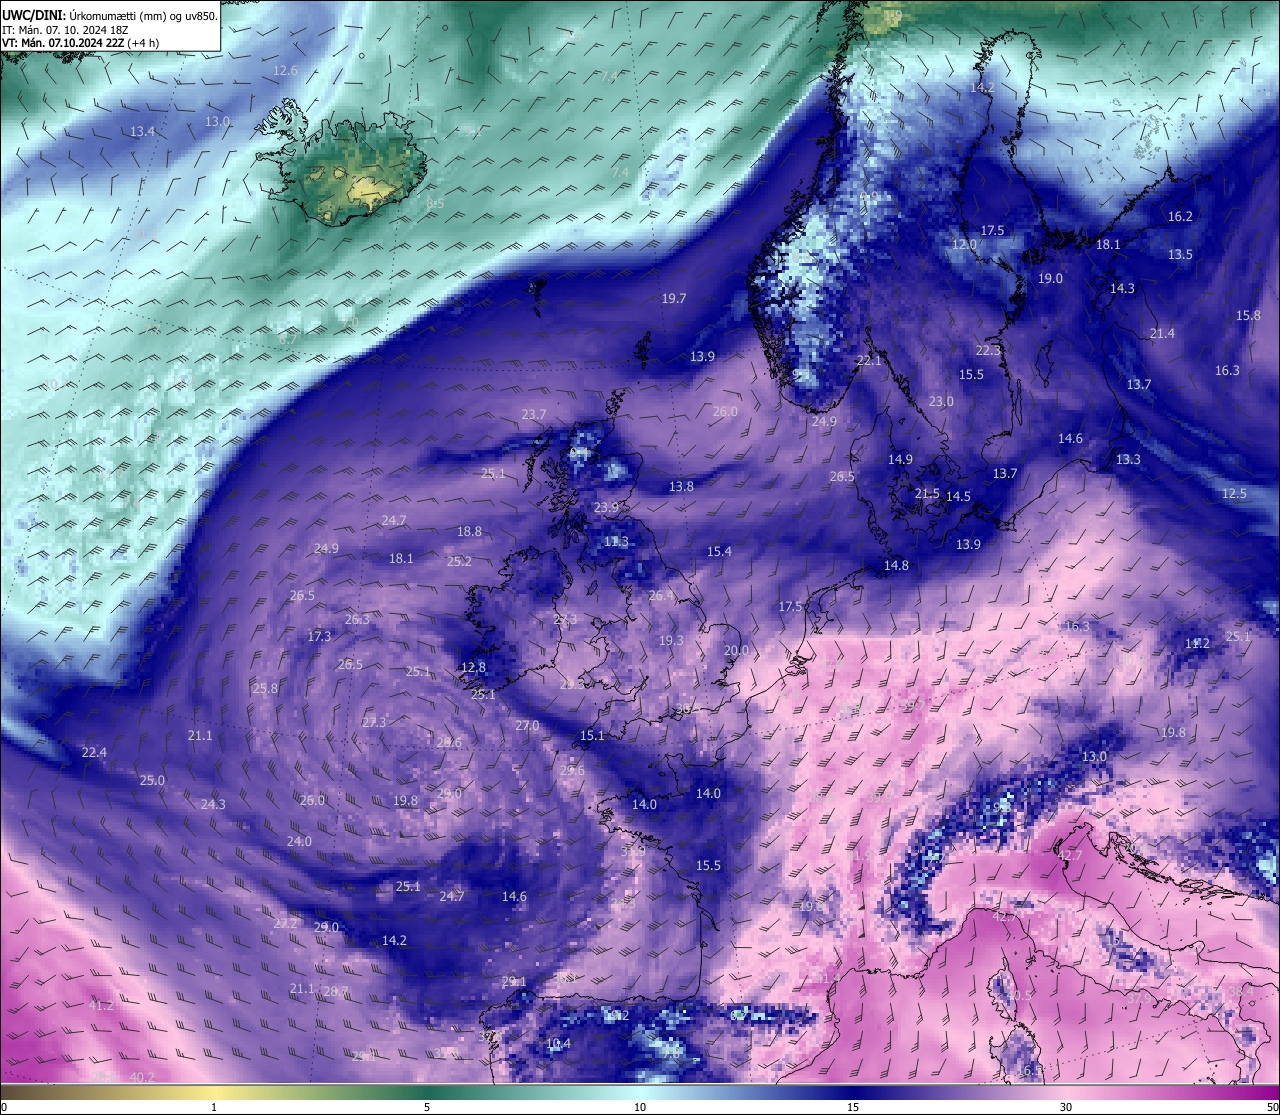Click the 'UWC/DINI: Úrkomumætti (mm) og uv850.' title
Viewport: 1280px width, 1115px height.
click(x=110, y=15)
